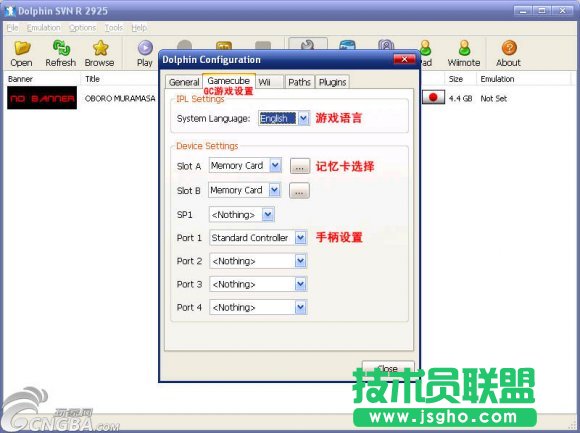Open the Emulation menu
The height and width of the screenshot is (433, 580).
(x=44, y=28)
